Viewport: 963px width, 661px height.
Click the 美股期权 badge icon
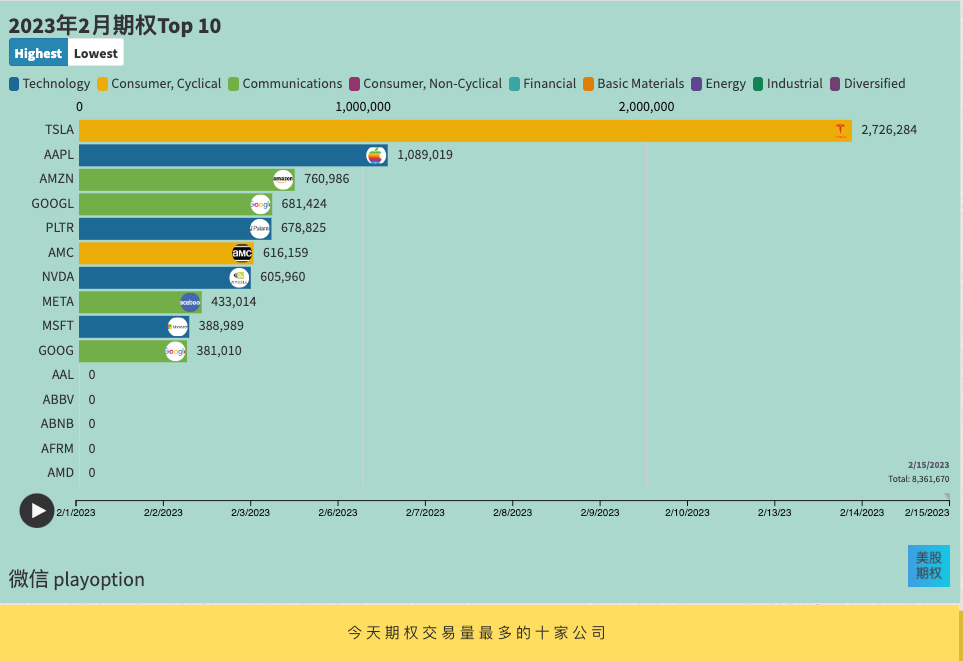(x=929, y=566)
